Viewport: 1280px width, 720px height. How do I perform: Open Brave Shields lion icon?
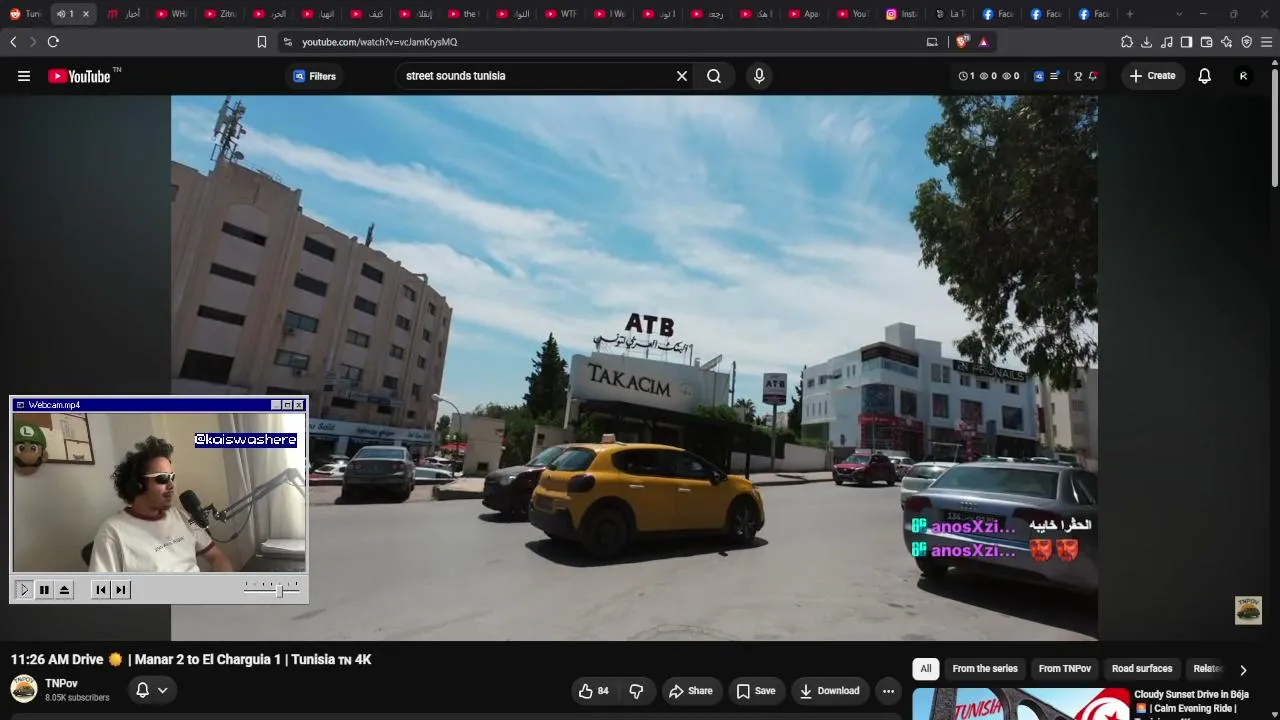coord(963,42)
